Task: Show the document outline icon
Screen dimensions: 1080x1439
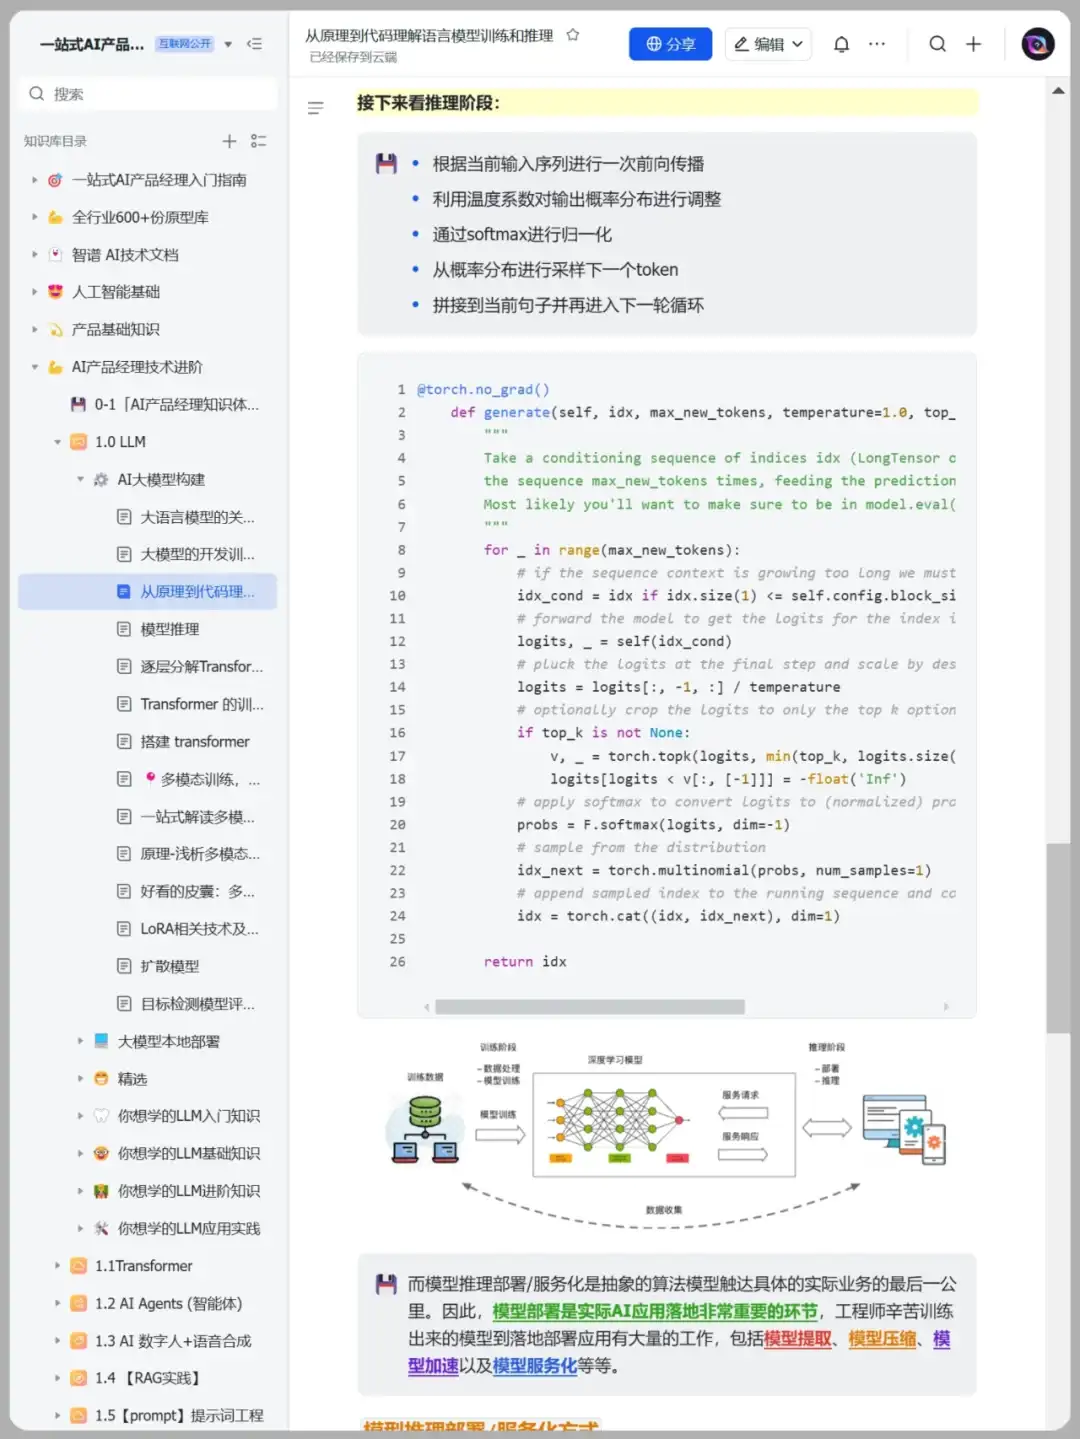Action: click(x=315, y=108)
